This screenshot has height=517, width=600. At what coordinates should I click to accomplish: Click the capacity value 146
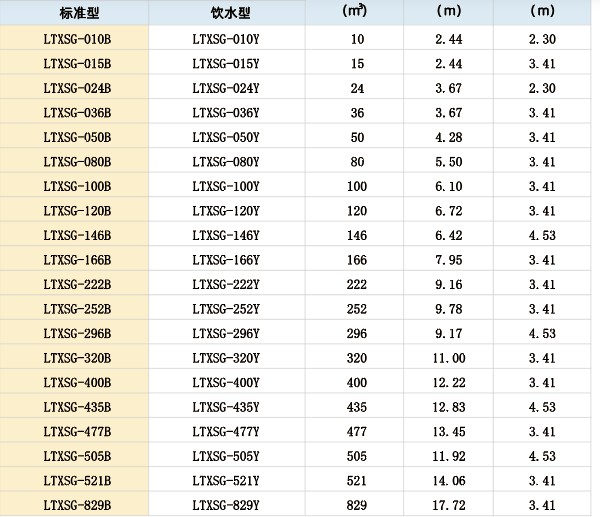click(357, 235)
